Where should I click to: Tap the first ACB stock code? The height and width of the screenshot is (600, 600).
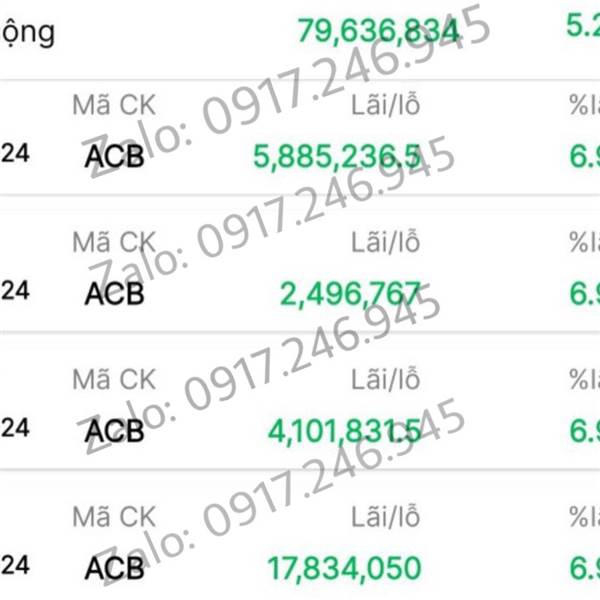pyautogui.click(x=114, y=157)
